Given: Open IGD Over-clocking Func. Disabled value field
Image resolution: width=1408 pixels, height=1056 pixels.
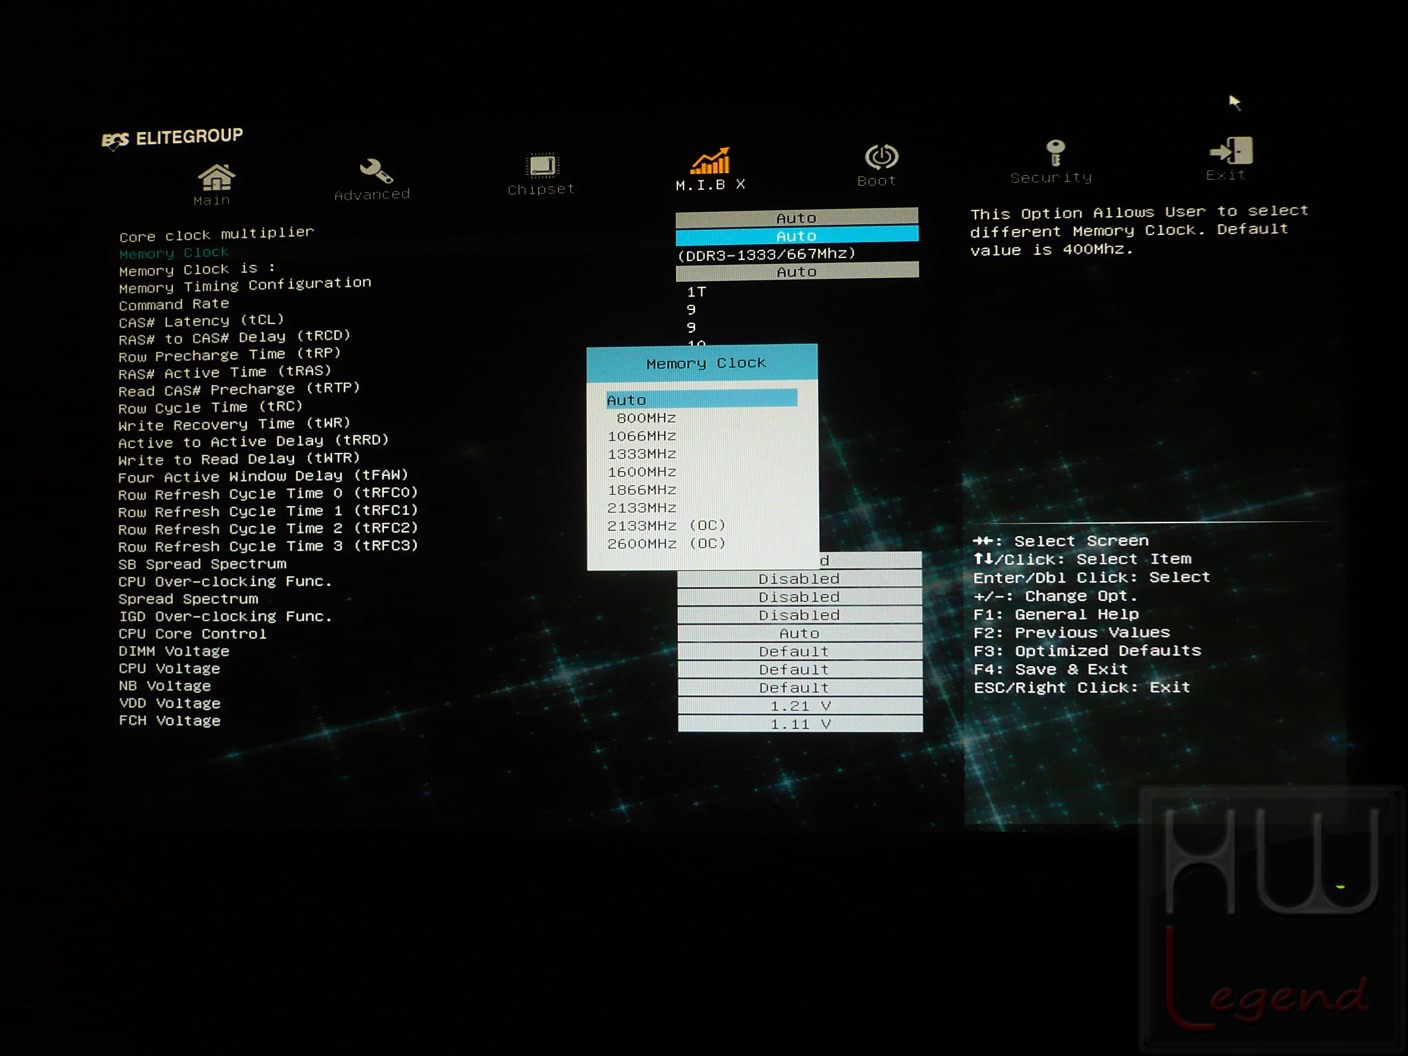Looking at the screenshot, I should [799, 615].
